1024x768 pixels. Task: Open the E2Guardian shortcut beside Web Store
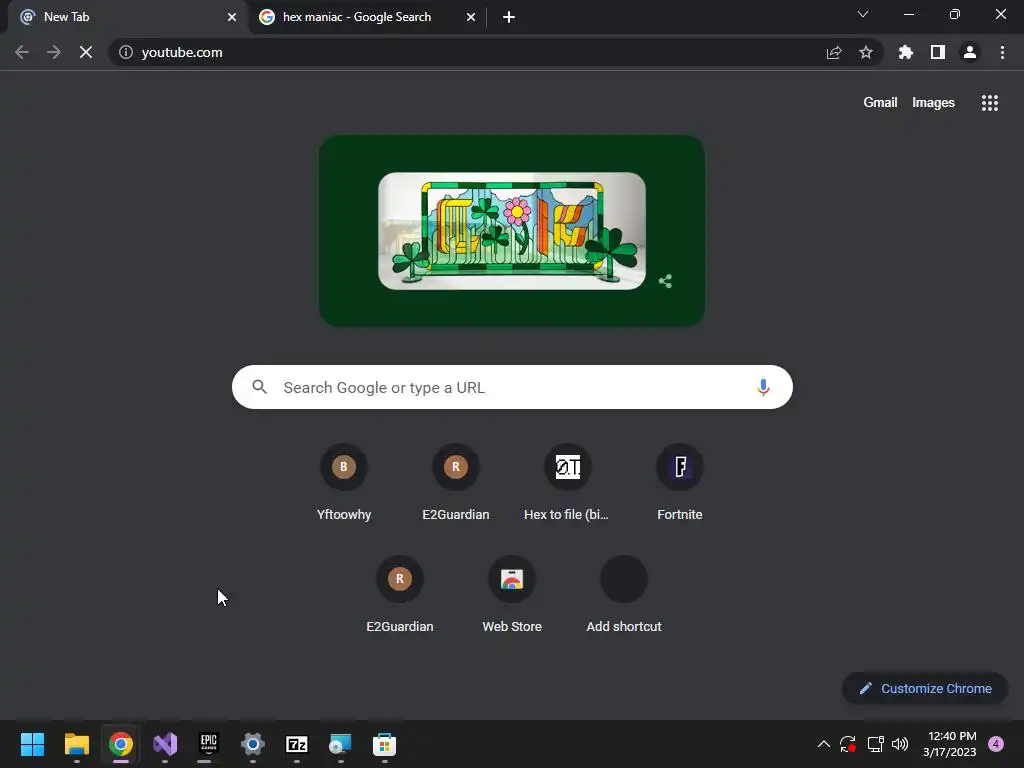pos(400,594)
